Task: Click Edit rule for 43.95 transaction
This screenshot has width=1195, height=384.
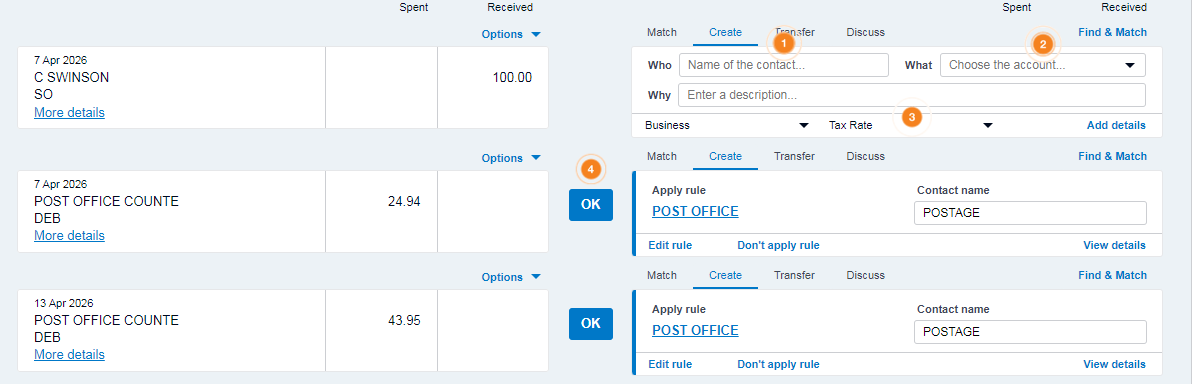Action: [670, 364]
